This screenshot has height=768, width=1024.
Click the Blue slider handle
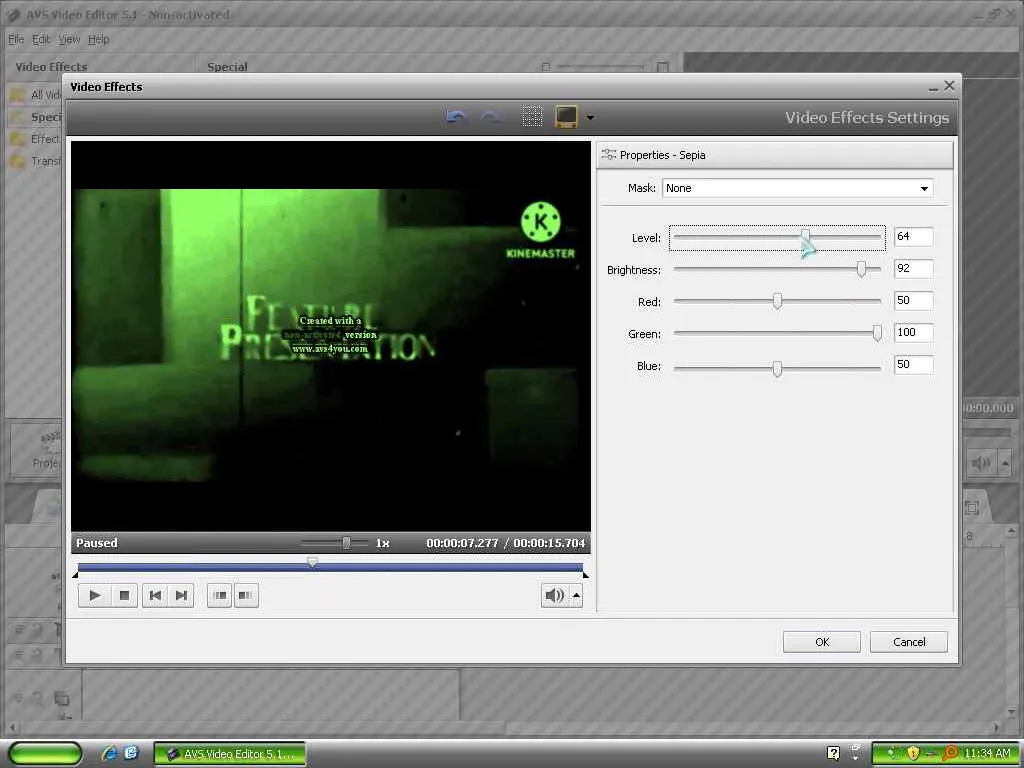click(777, 369)
